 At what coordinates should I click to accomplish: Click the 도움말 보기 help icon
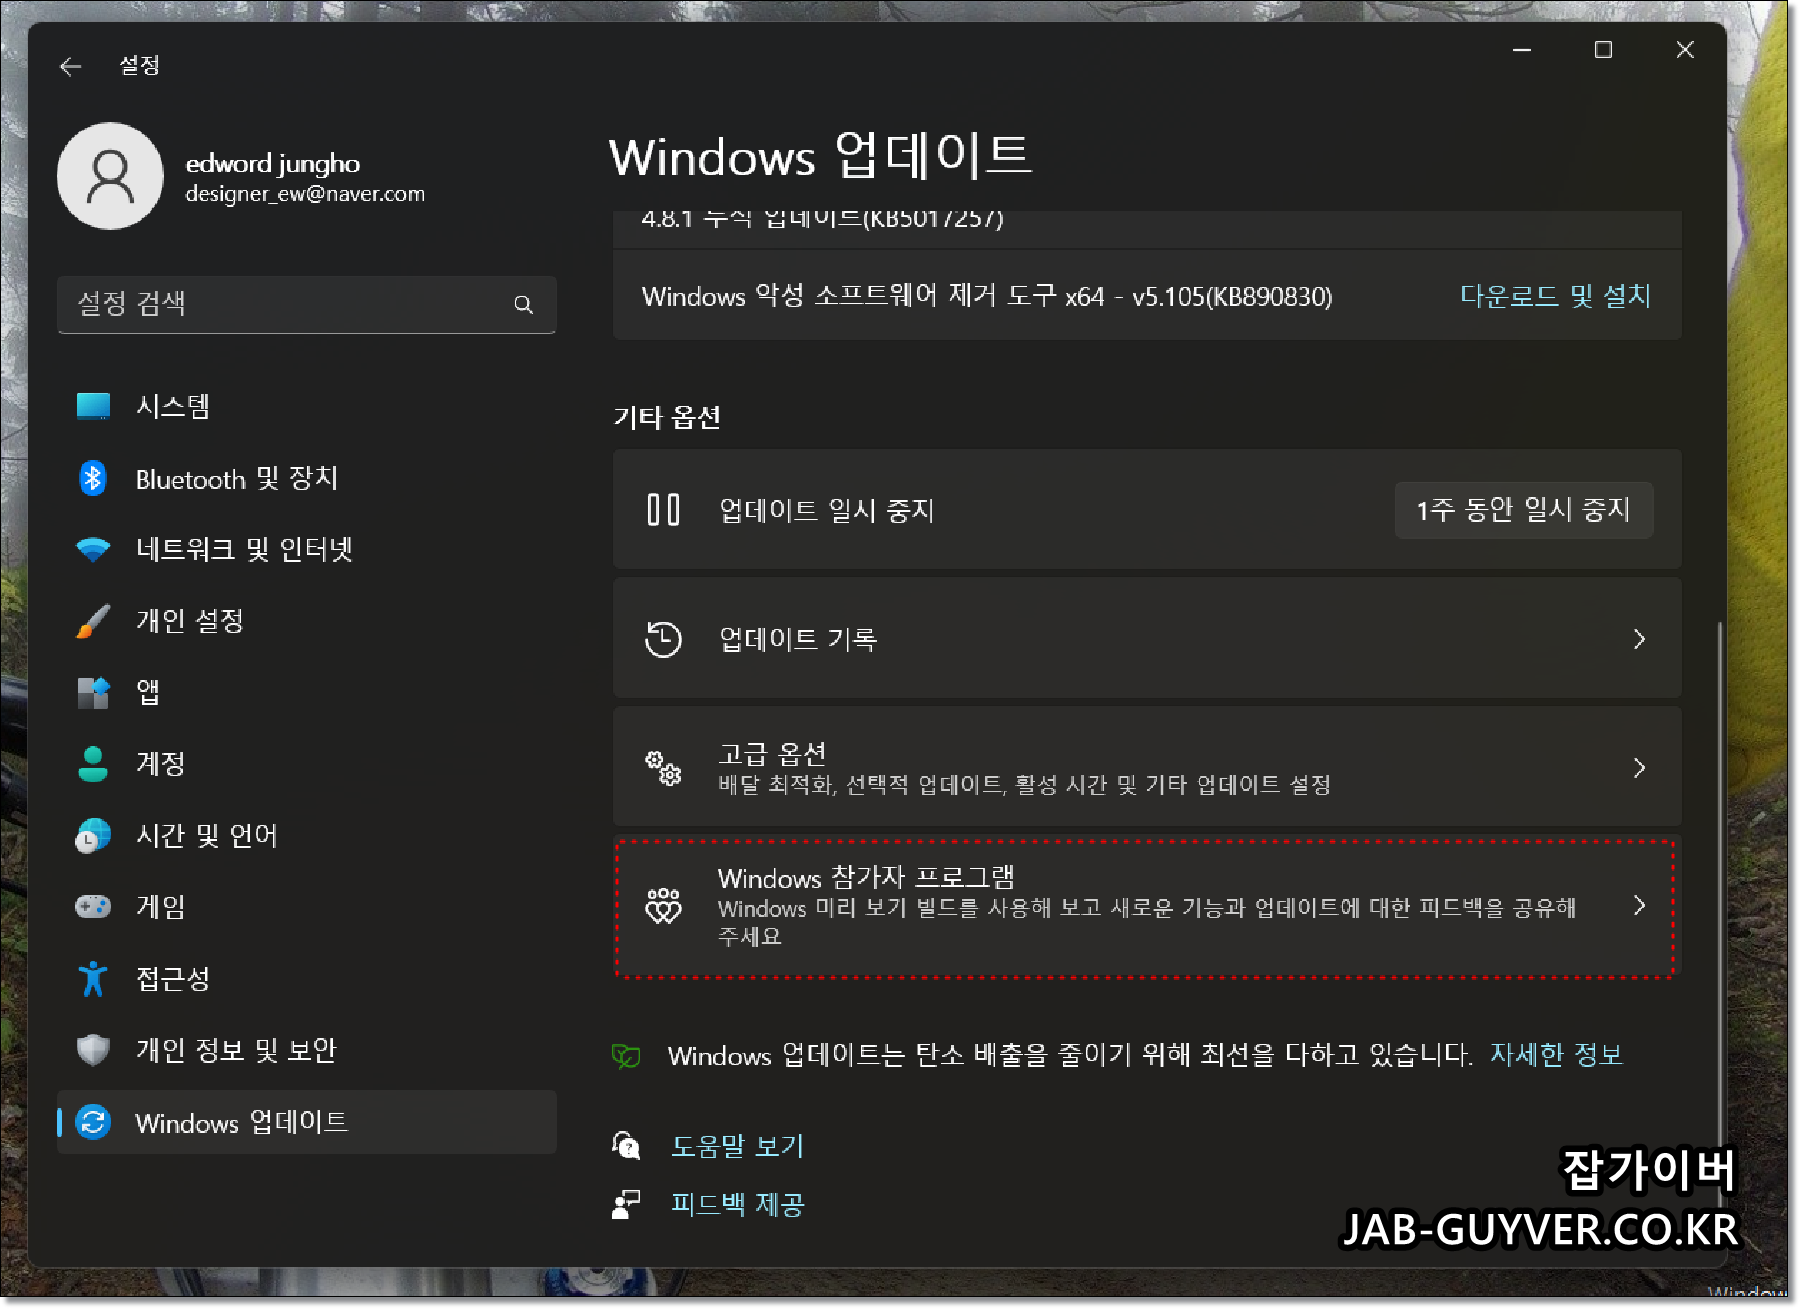(626, 1146)
